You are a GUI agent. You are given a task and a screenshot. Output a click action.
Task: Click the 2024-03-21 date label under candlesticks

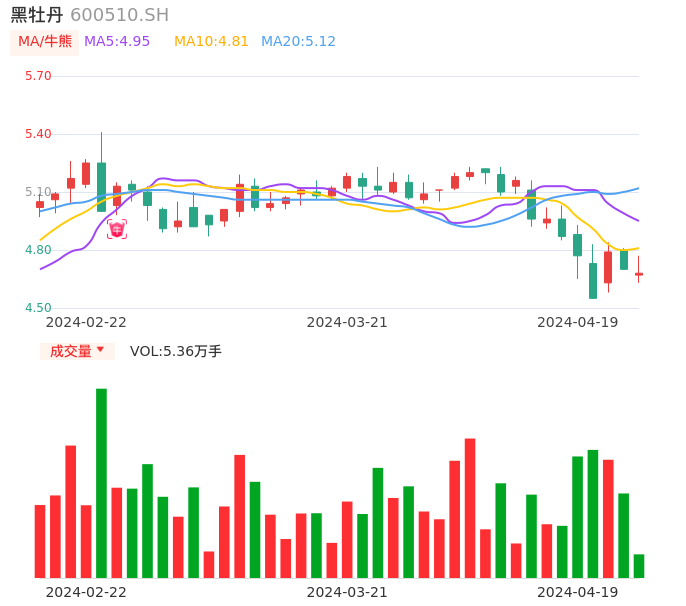click(x=347, y=322)
